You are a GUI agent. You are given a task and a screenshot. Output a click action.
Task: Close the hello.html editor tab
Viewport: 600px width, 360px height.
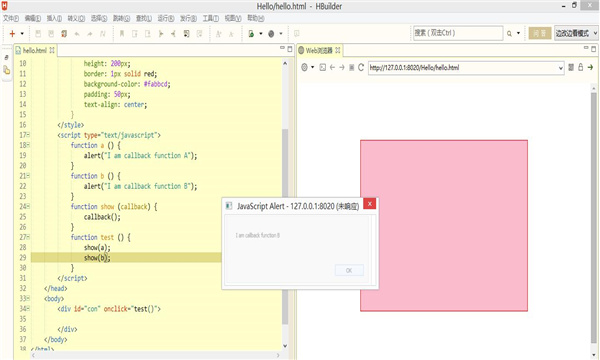(x=52, y=50)
